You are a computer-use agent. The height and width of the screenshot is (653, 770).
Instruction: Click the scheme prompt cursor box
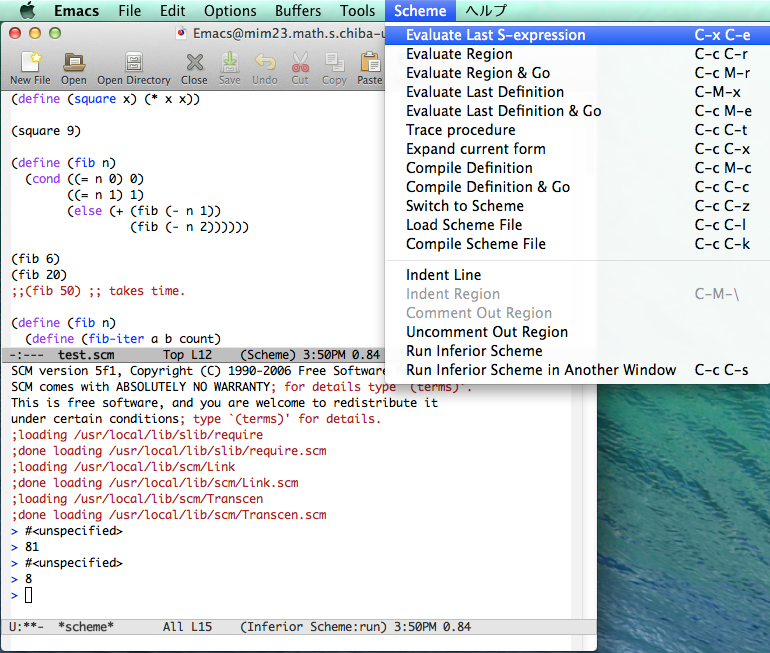[28, 595]
